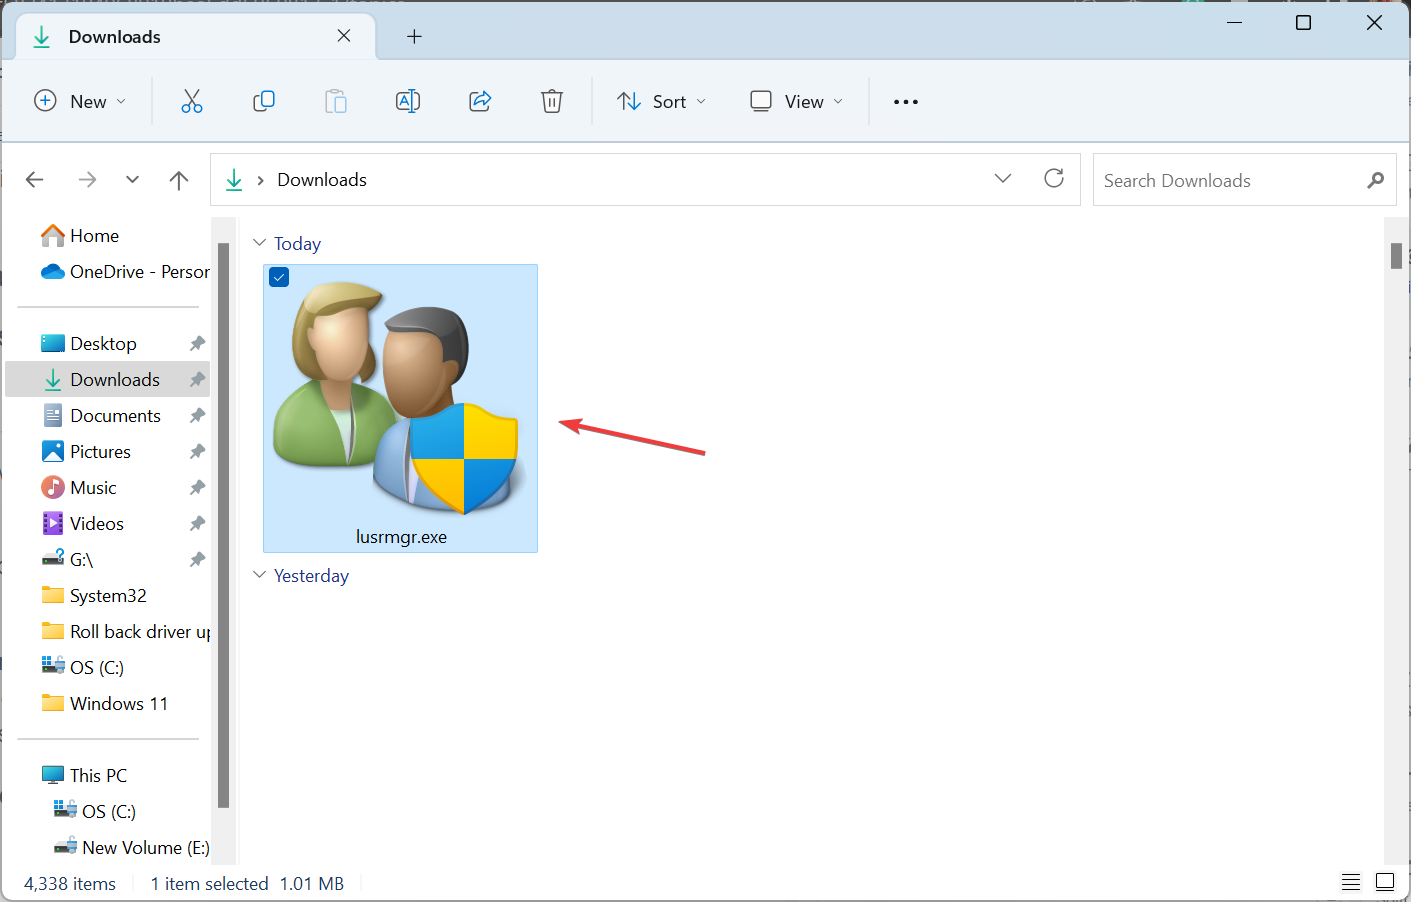The height and width of the screenshot is (902, 1411).
Task: Delete lusrmgr.exe
Action: [x=551, y=101]
